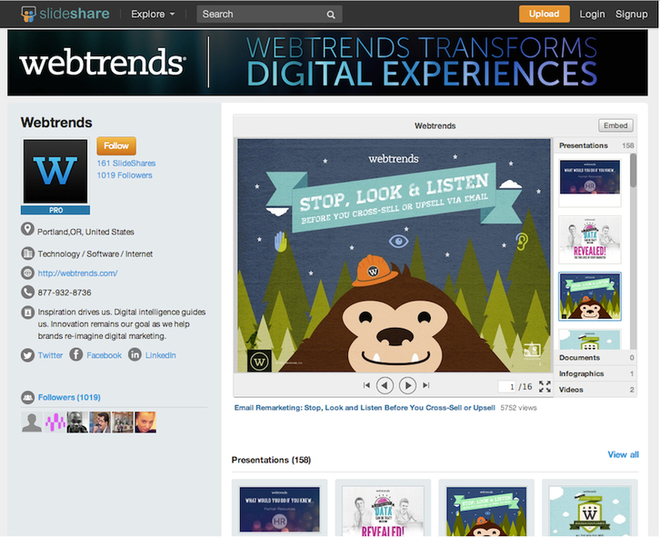Open the last follower avatar photo
Screen dimensions: 660x537
(x=145, y=422)
